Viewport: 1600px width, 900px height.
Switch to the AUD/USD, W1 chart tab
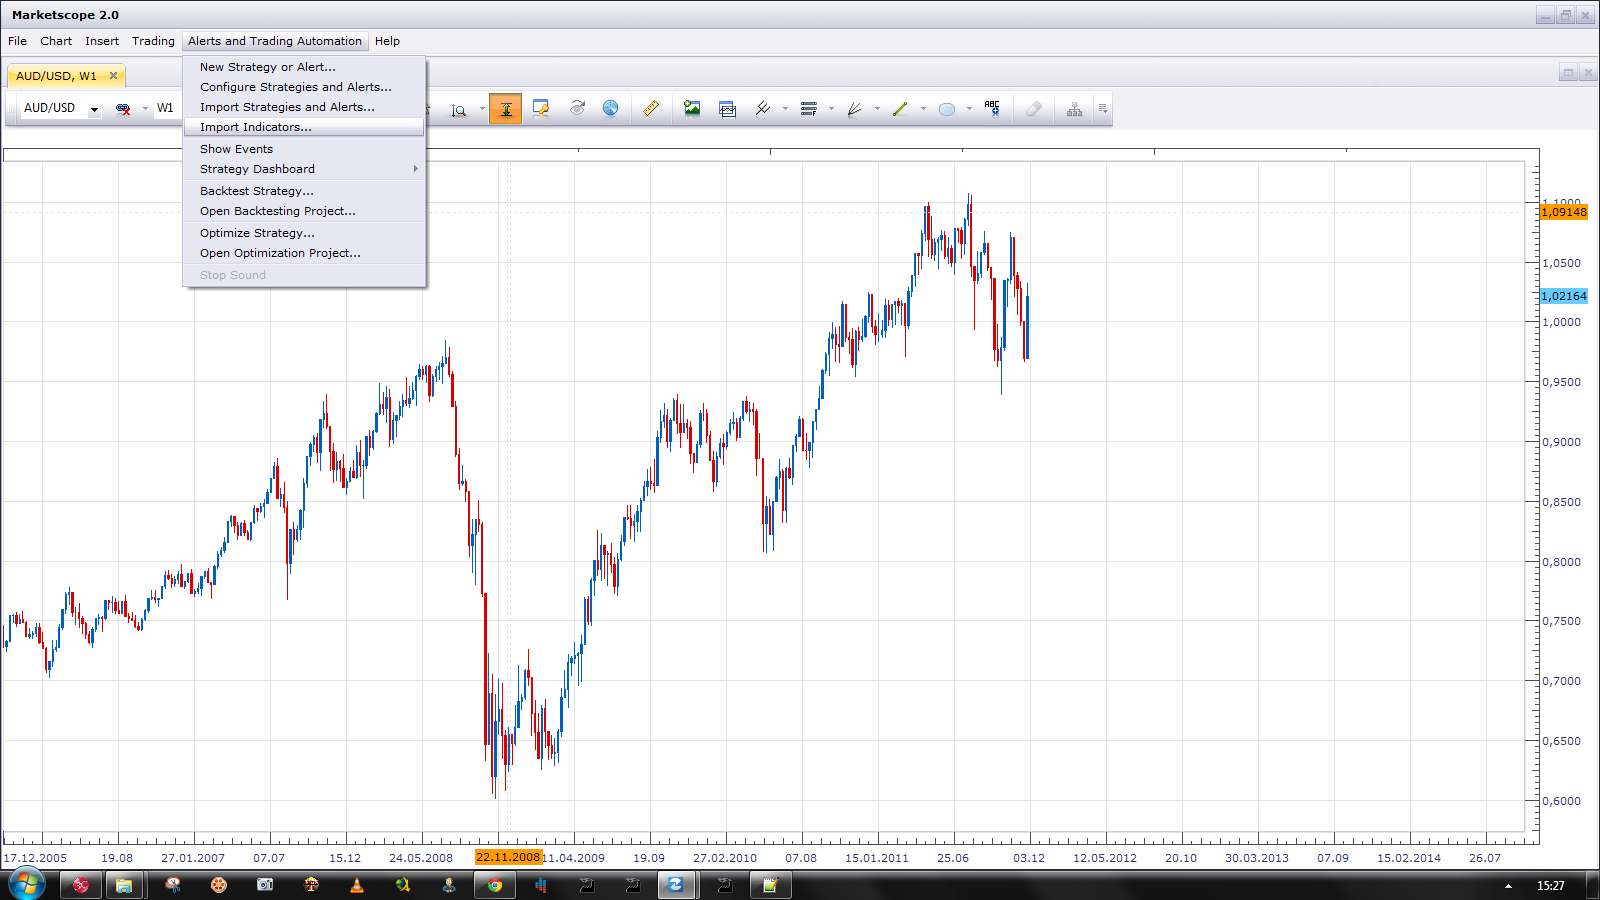pyautogui.click(x=57, y=76)
